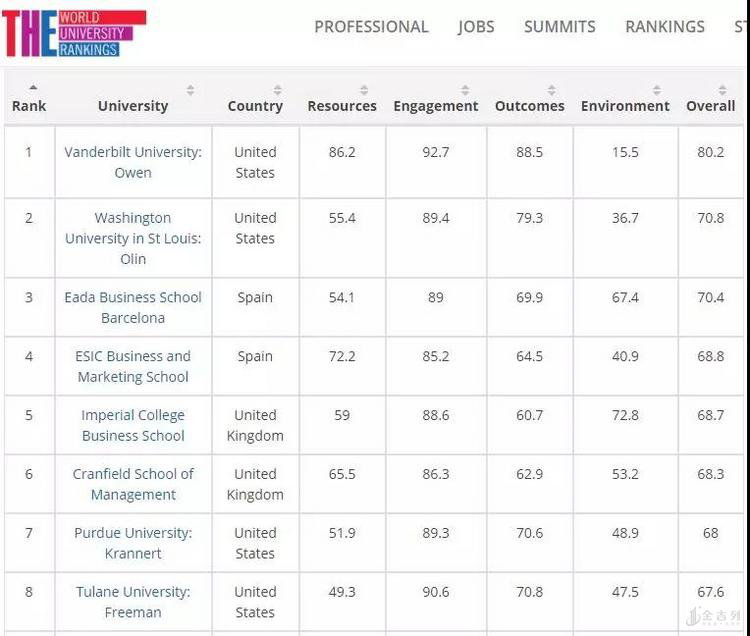Viewport: 750px width, 636px height.
Task: Open the Jobs menu item
Action: point(476,27)
